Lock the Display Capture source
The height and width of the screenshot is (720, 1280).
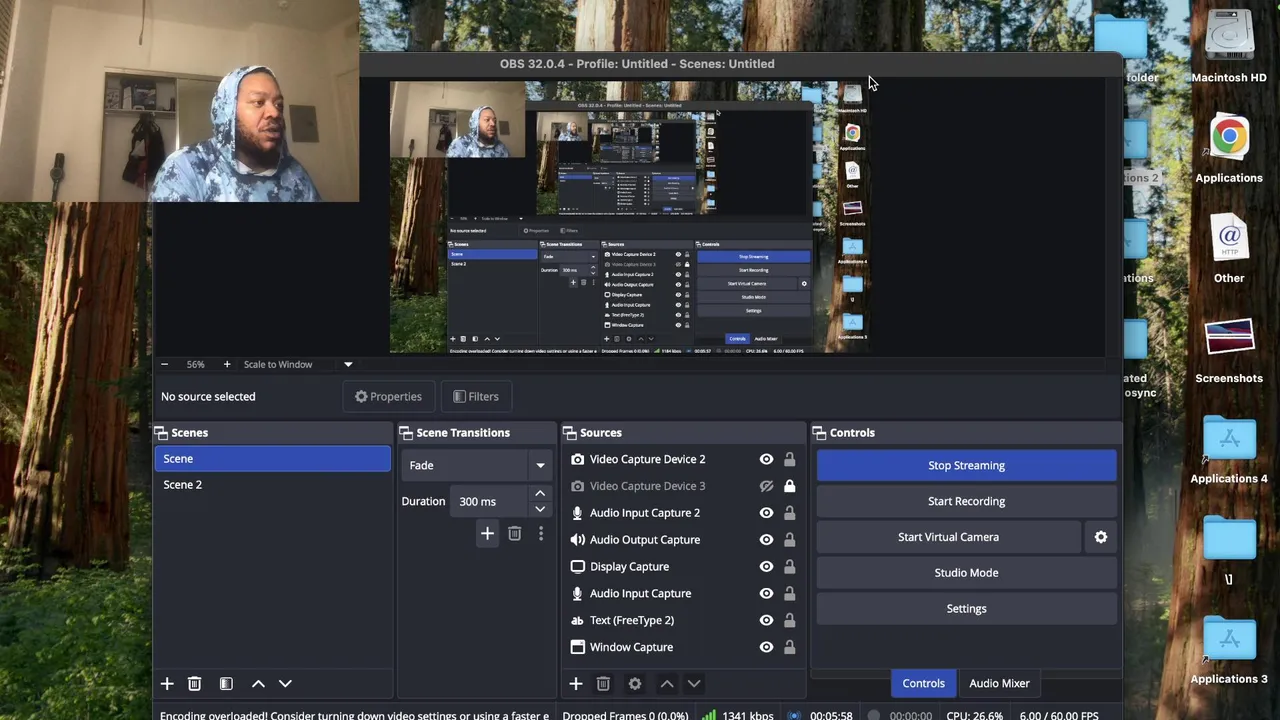click(789, 566)
